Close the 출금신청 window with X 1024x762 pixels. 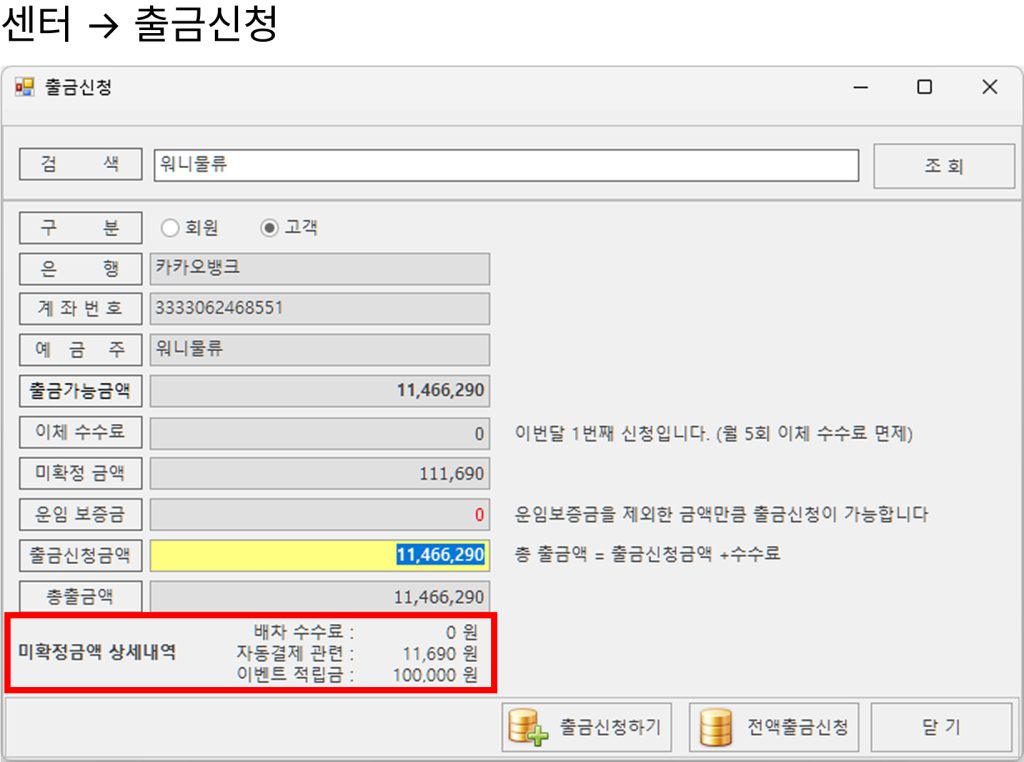(x=989, y=88)
